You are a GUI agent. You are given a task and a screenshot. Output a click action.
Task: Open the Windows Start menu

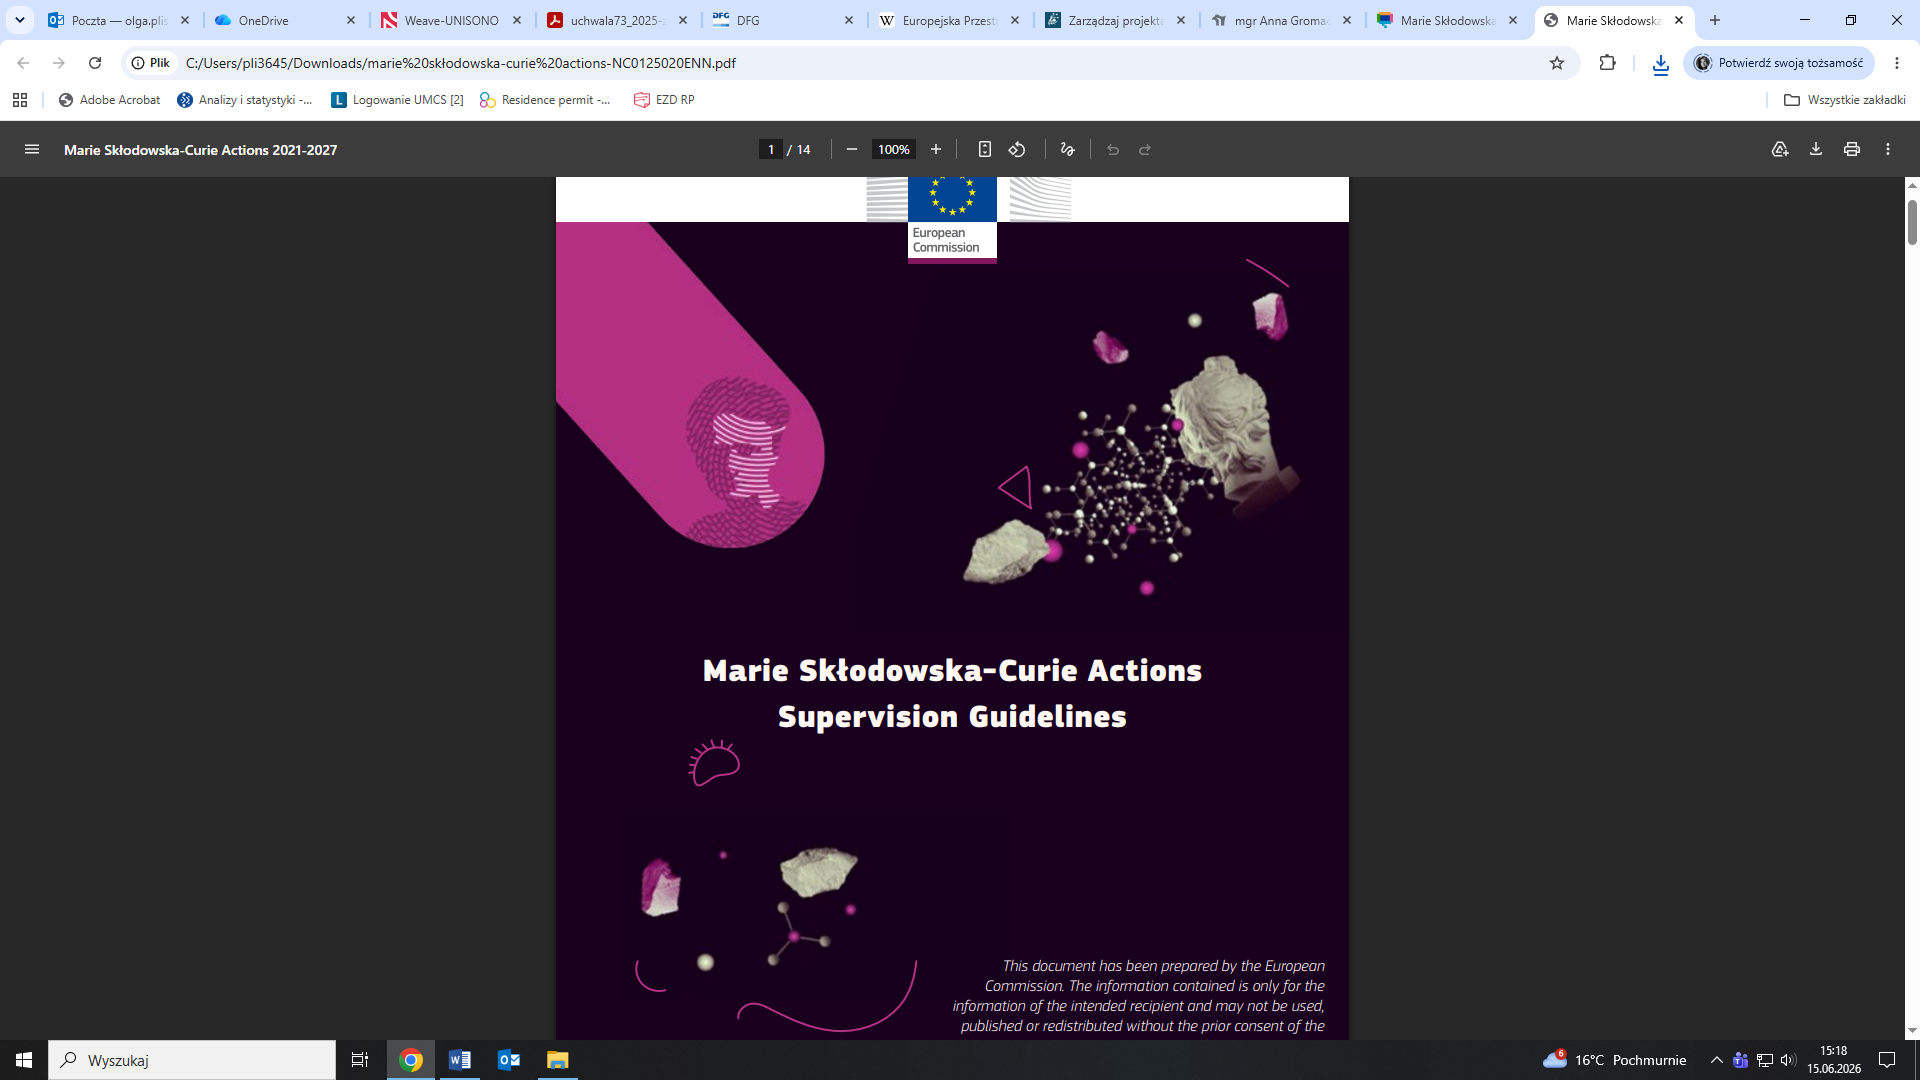click(x=24, y=1060)
